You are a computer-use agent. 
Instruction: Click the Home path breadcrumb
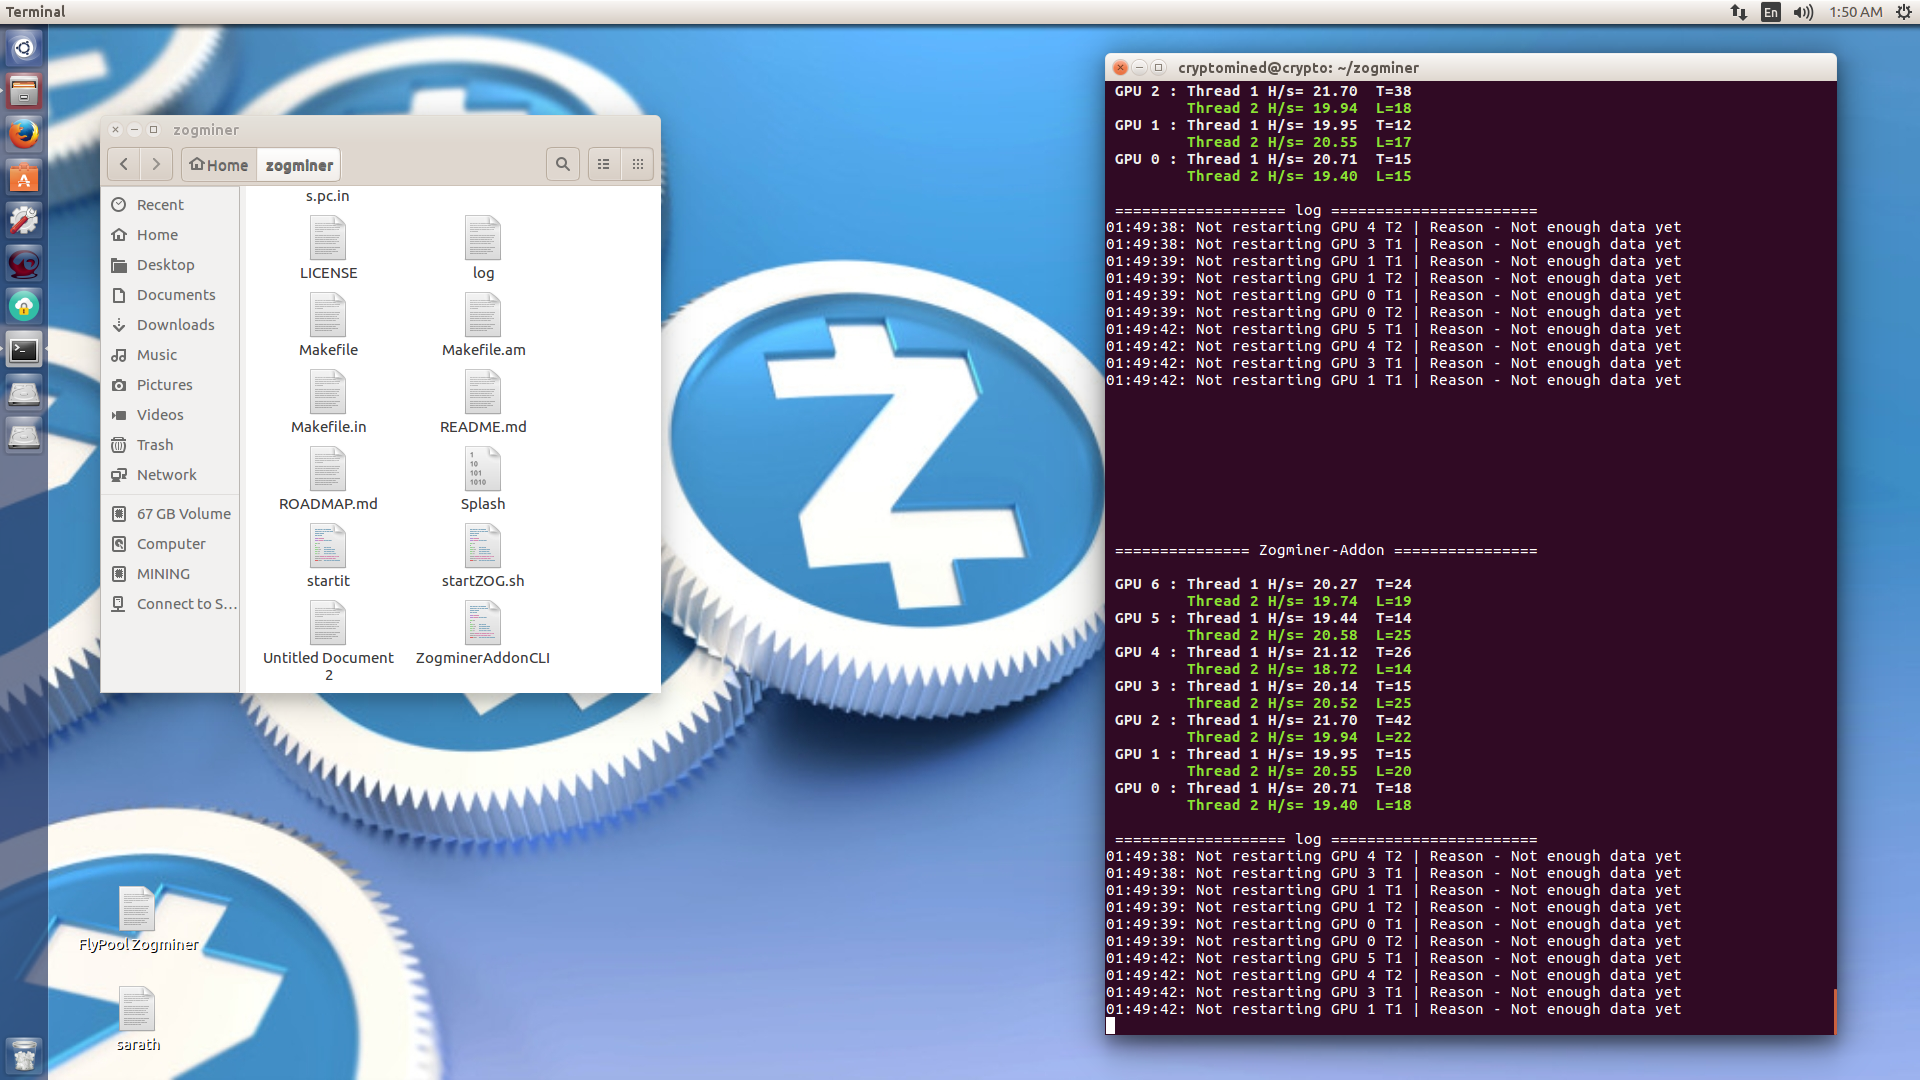pos(219,165)
